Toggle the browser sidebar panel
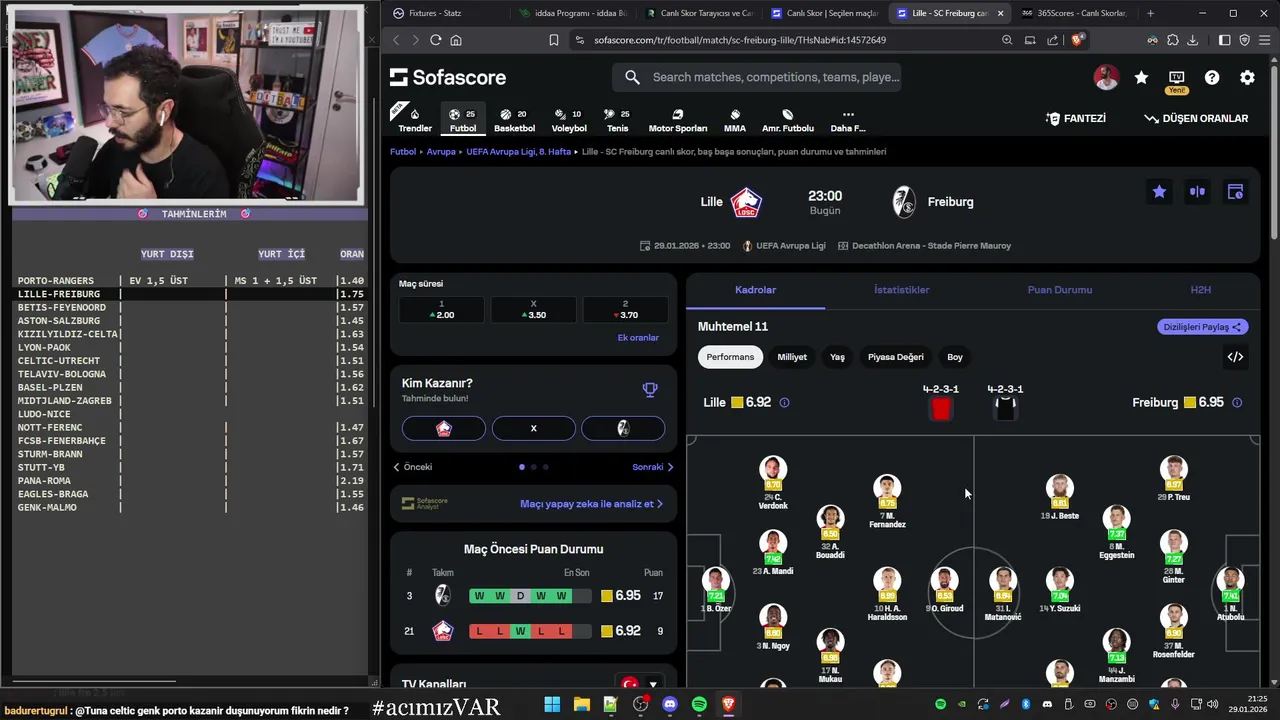The image size is (1280, 720). (x=1224, y=40)
